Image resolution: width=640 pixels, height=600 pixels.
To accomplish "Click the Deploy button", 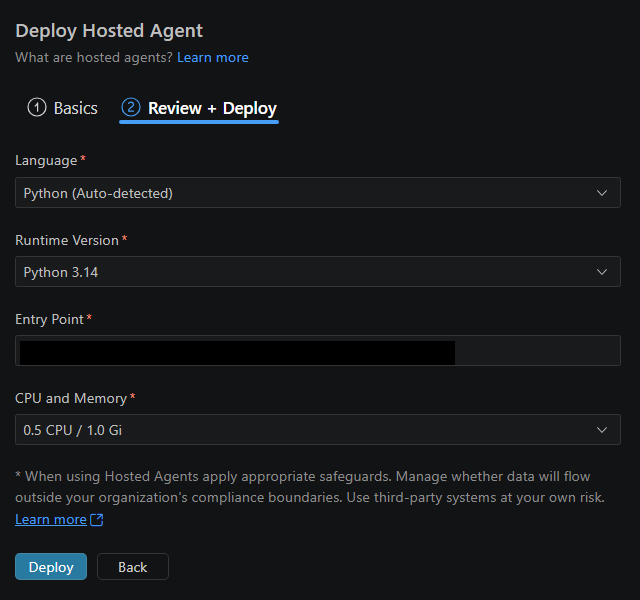I will click(51, 567).
